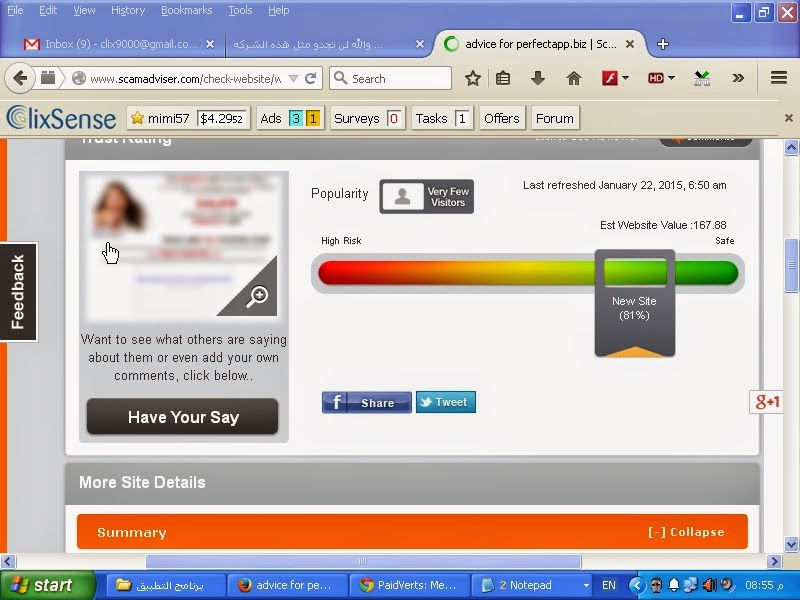Tweet the page via Twitter button
The height and width of the screenshot is (600, 800).
click(x=445, y=402)
